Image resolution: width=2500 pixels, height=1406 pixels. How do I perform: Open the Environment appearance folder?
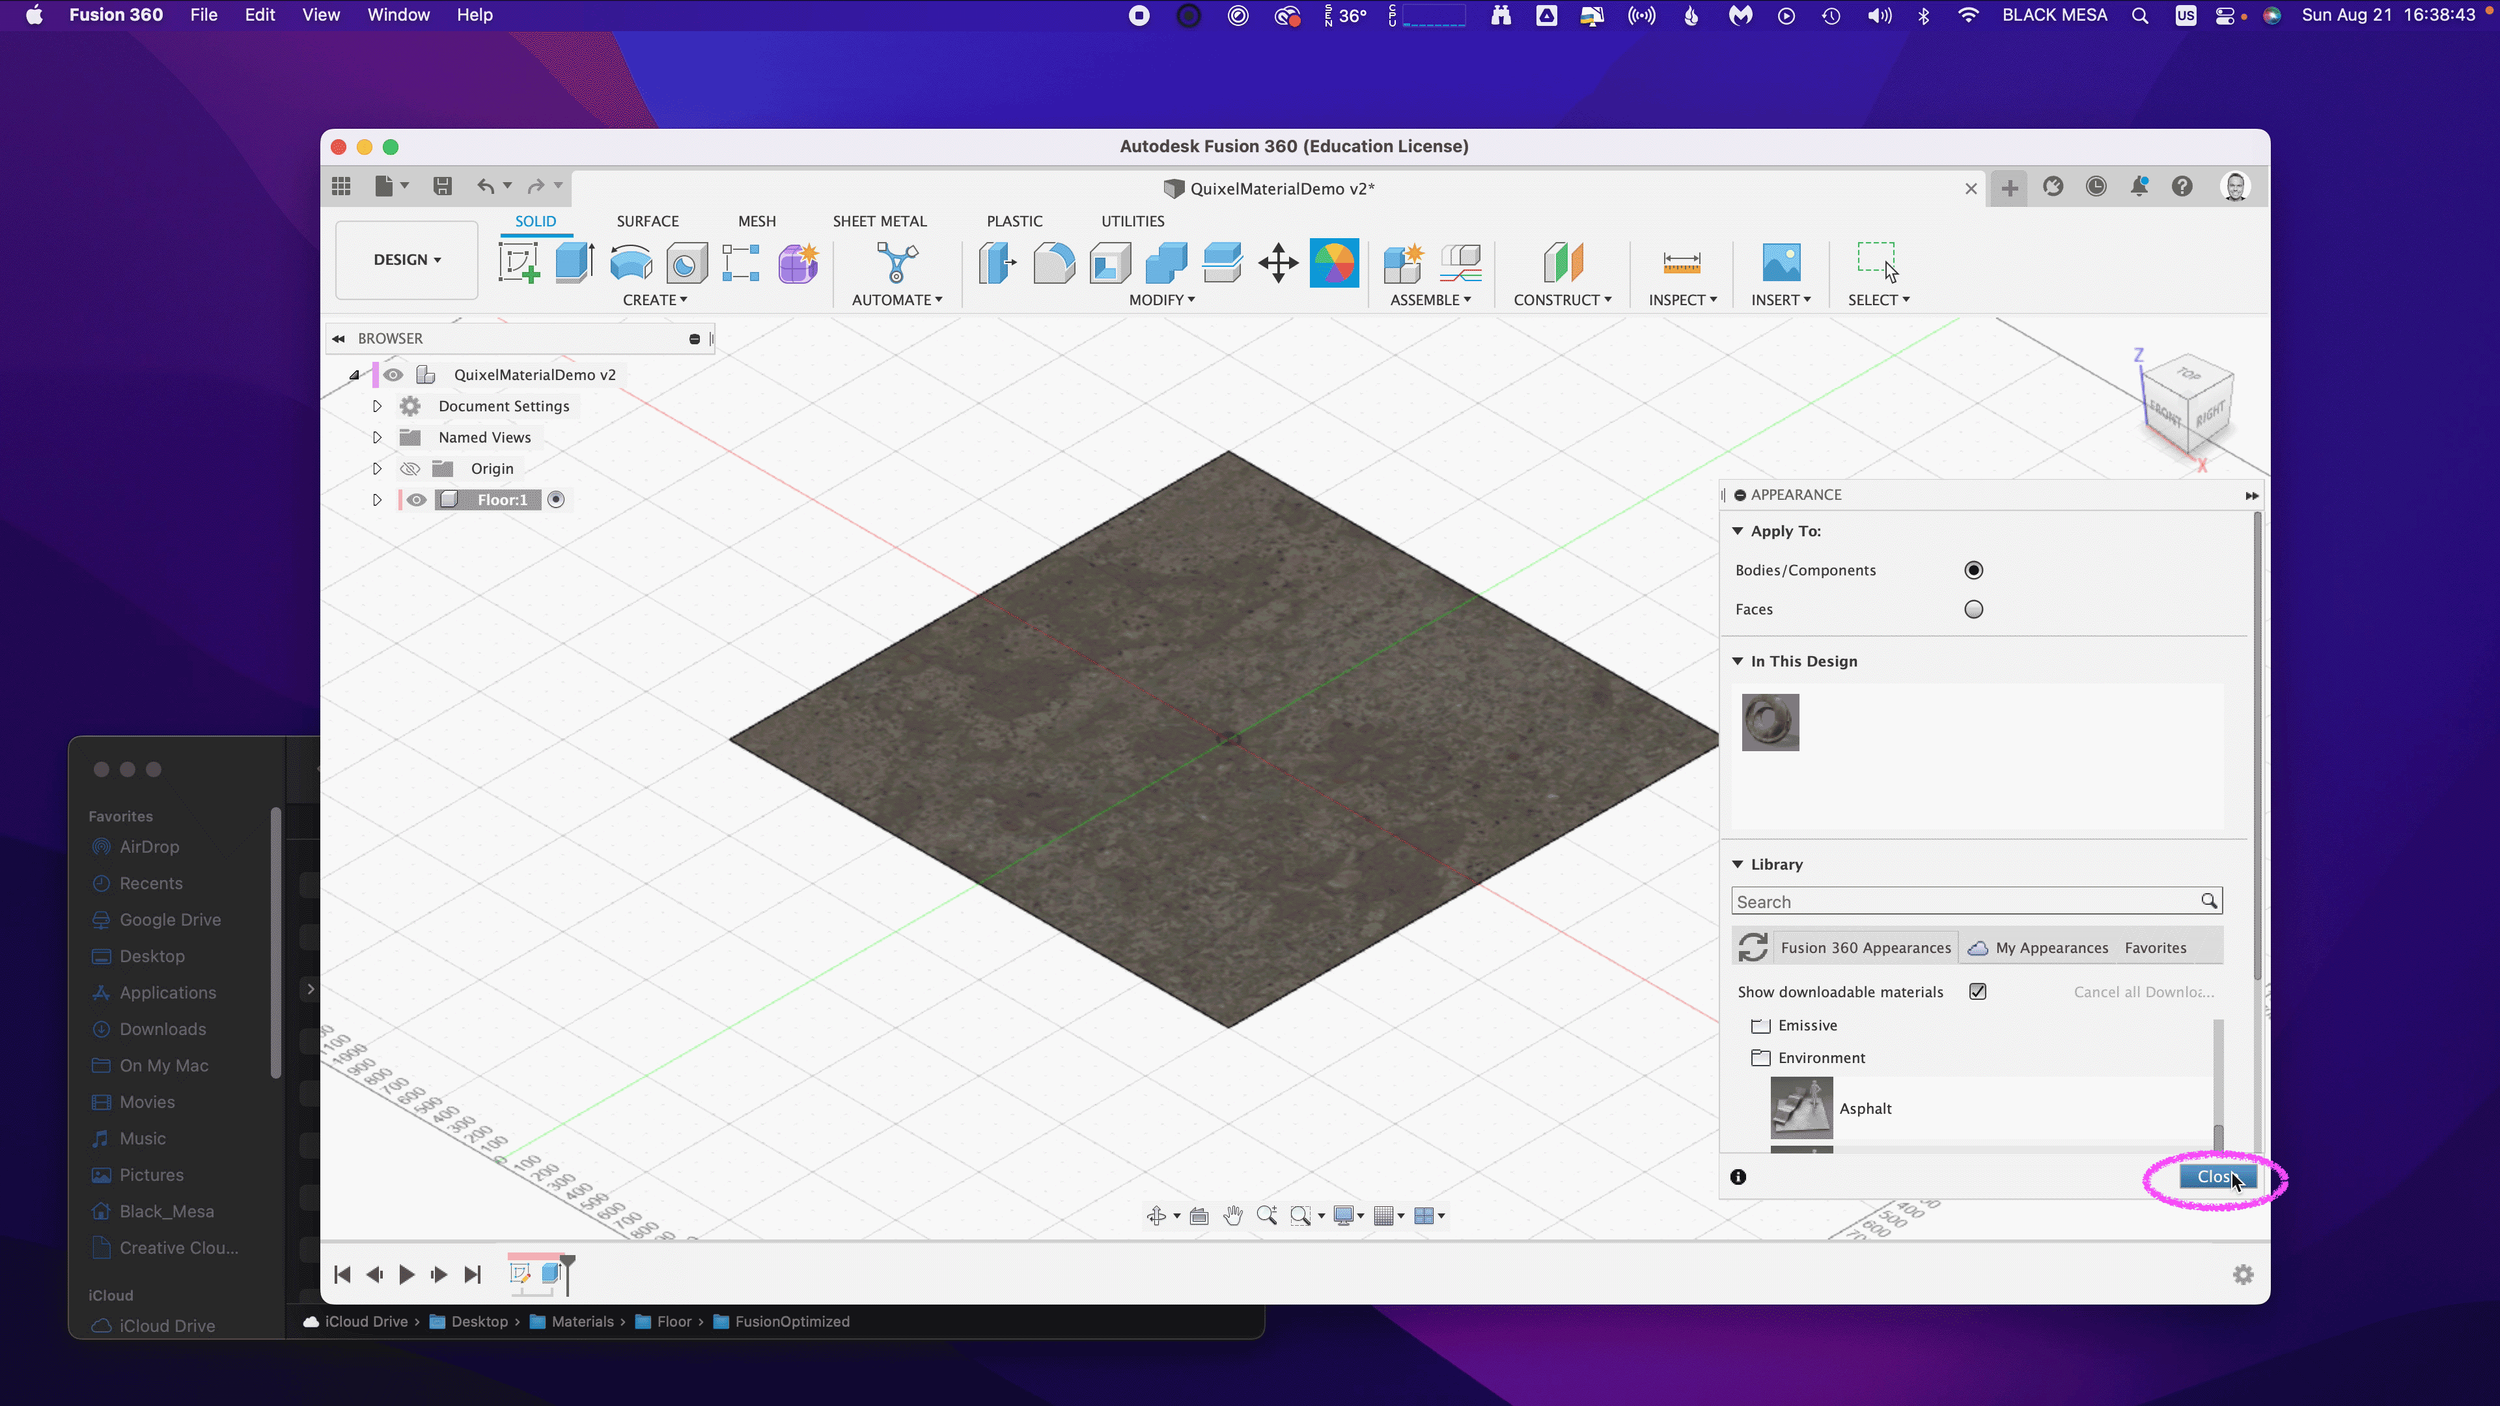1820,1058
